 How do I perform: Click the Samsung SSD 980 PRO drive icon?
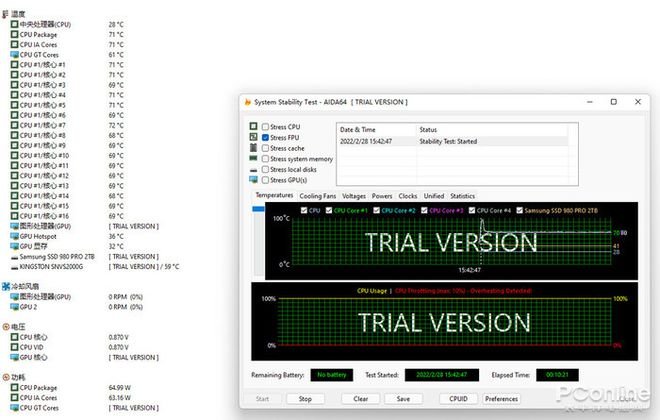tap(13, 256)
